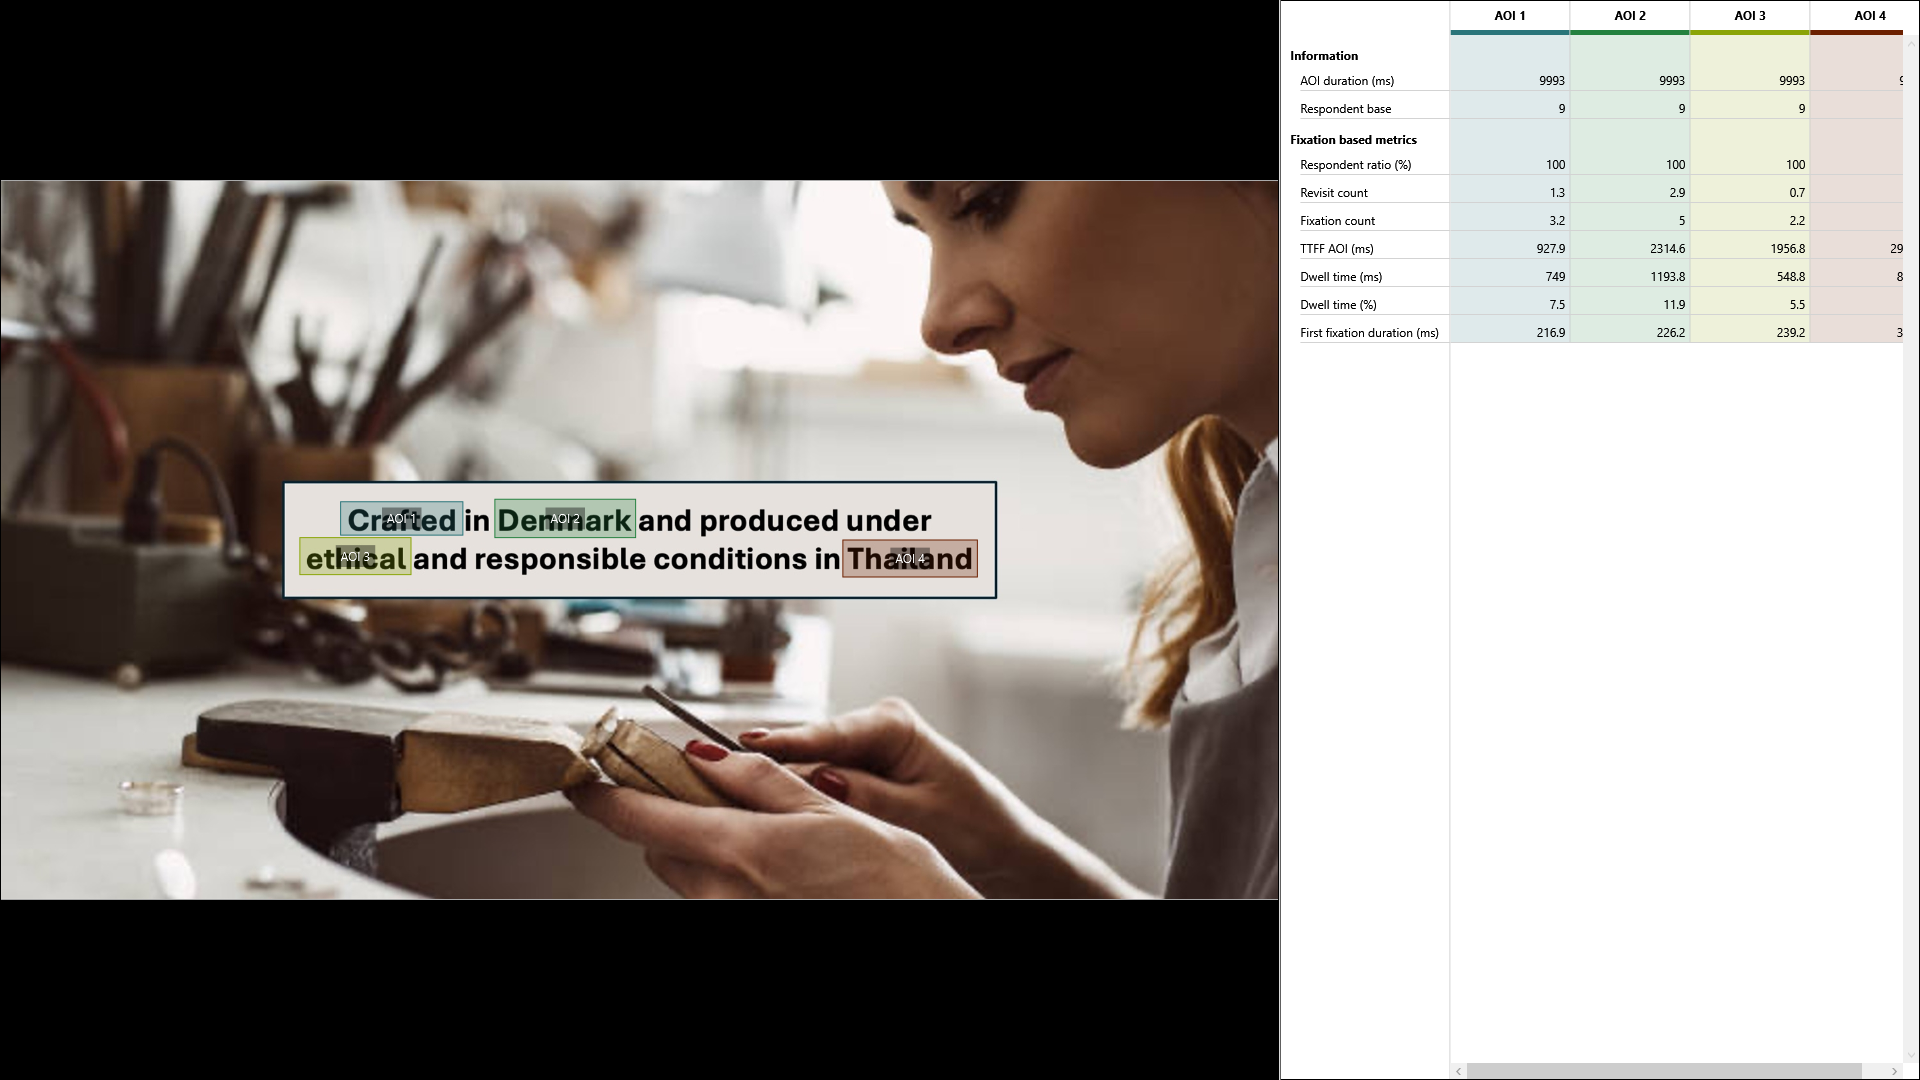
Task: Select First fixation duration (ms) row label
Action: [x=1369, y=333]
